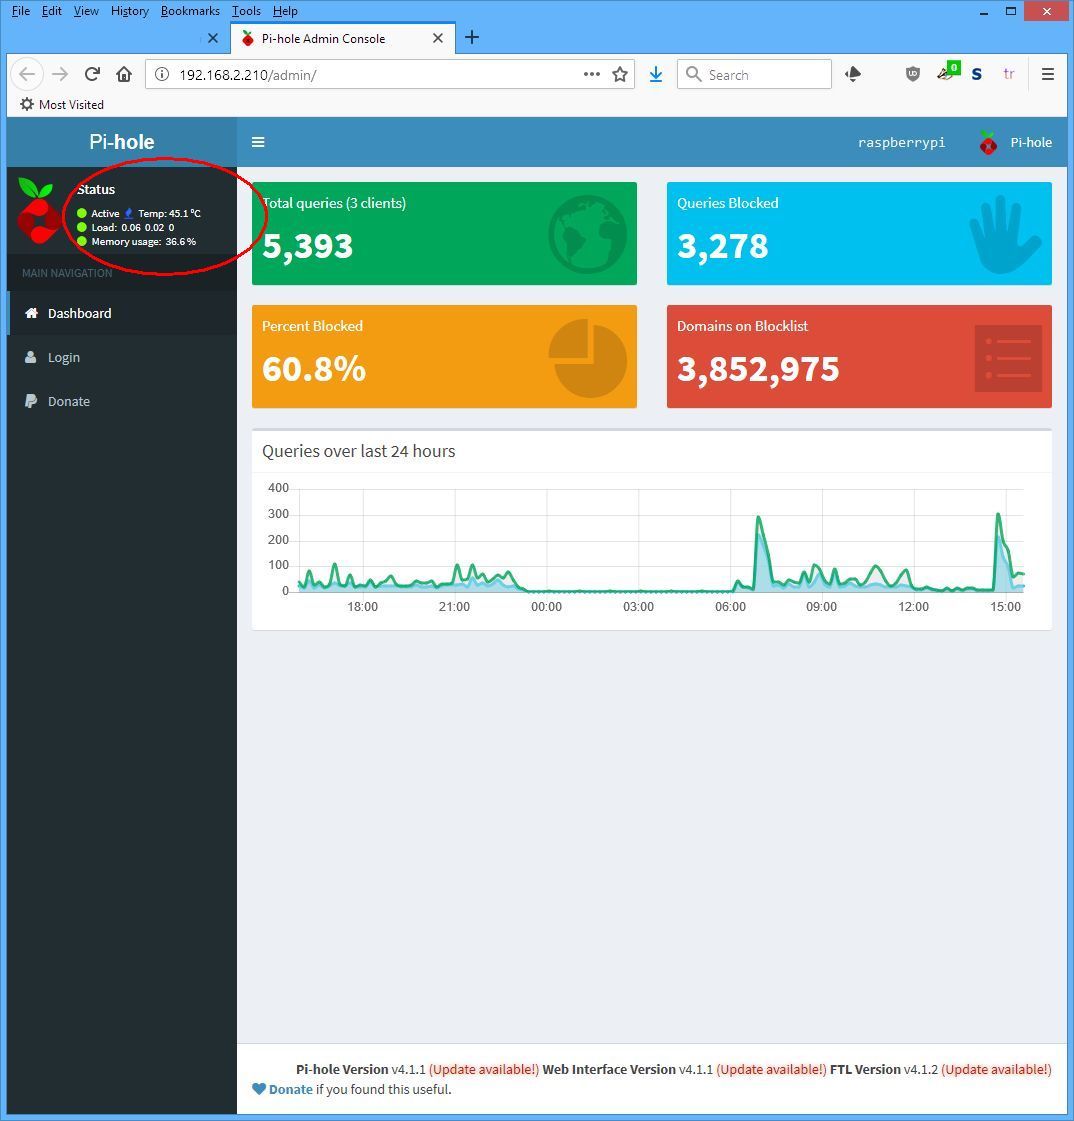Click the raspberry icon in top-right header
Screen dimensions: 1074x1121
tap(988, 143)
